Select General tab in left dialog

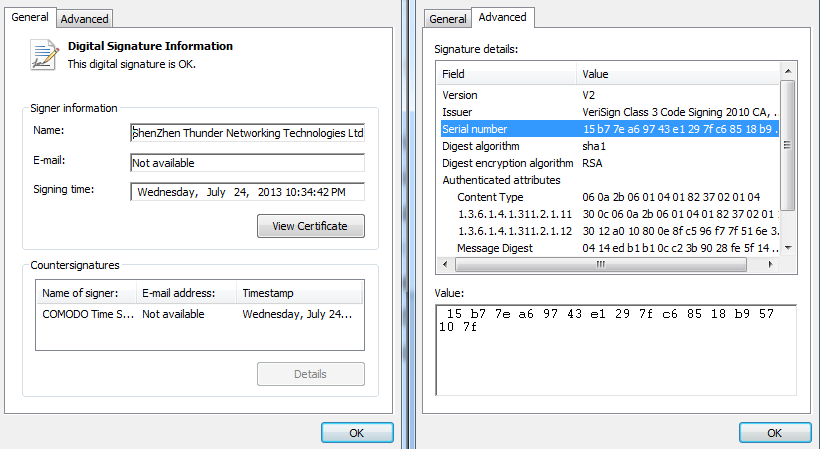30,17
